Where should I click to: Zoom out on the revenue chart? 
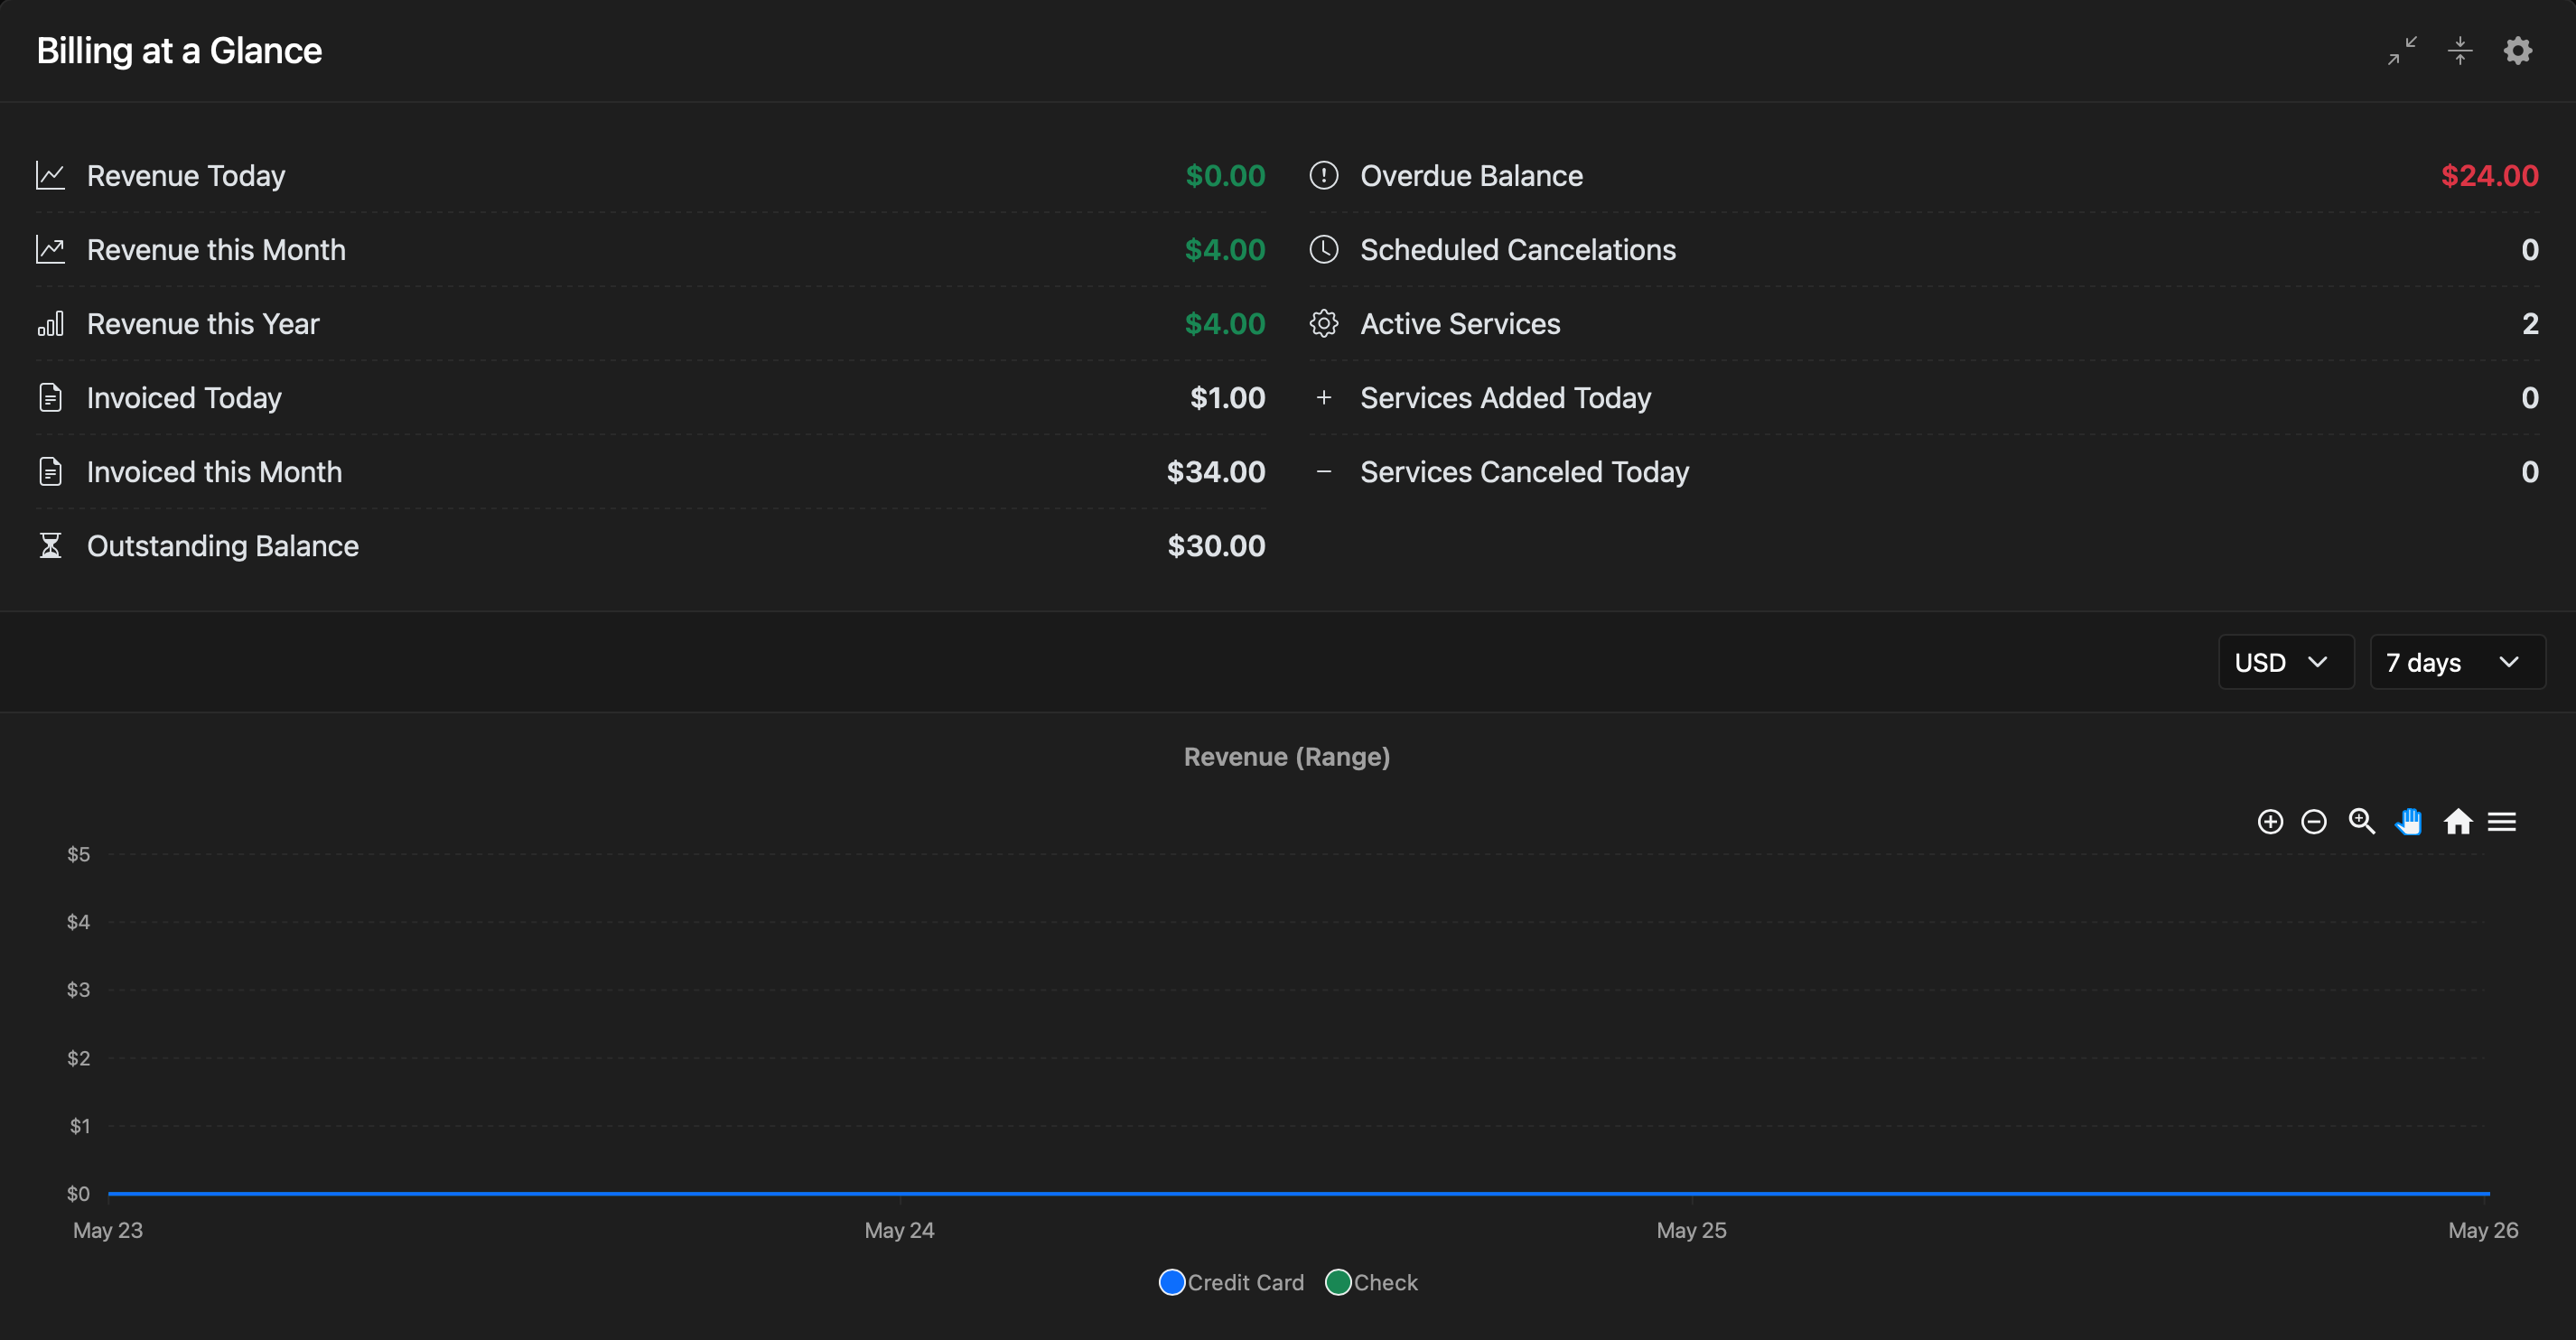tap(2314, 822)
